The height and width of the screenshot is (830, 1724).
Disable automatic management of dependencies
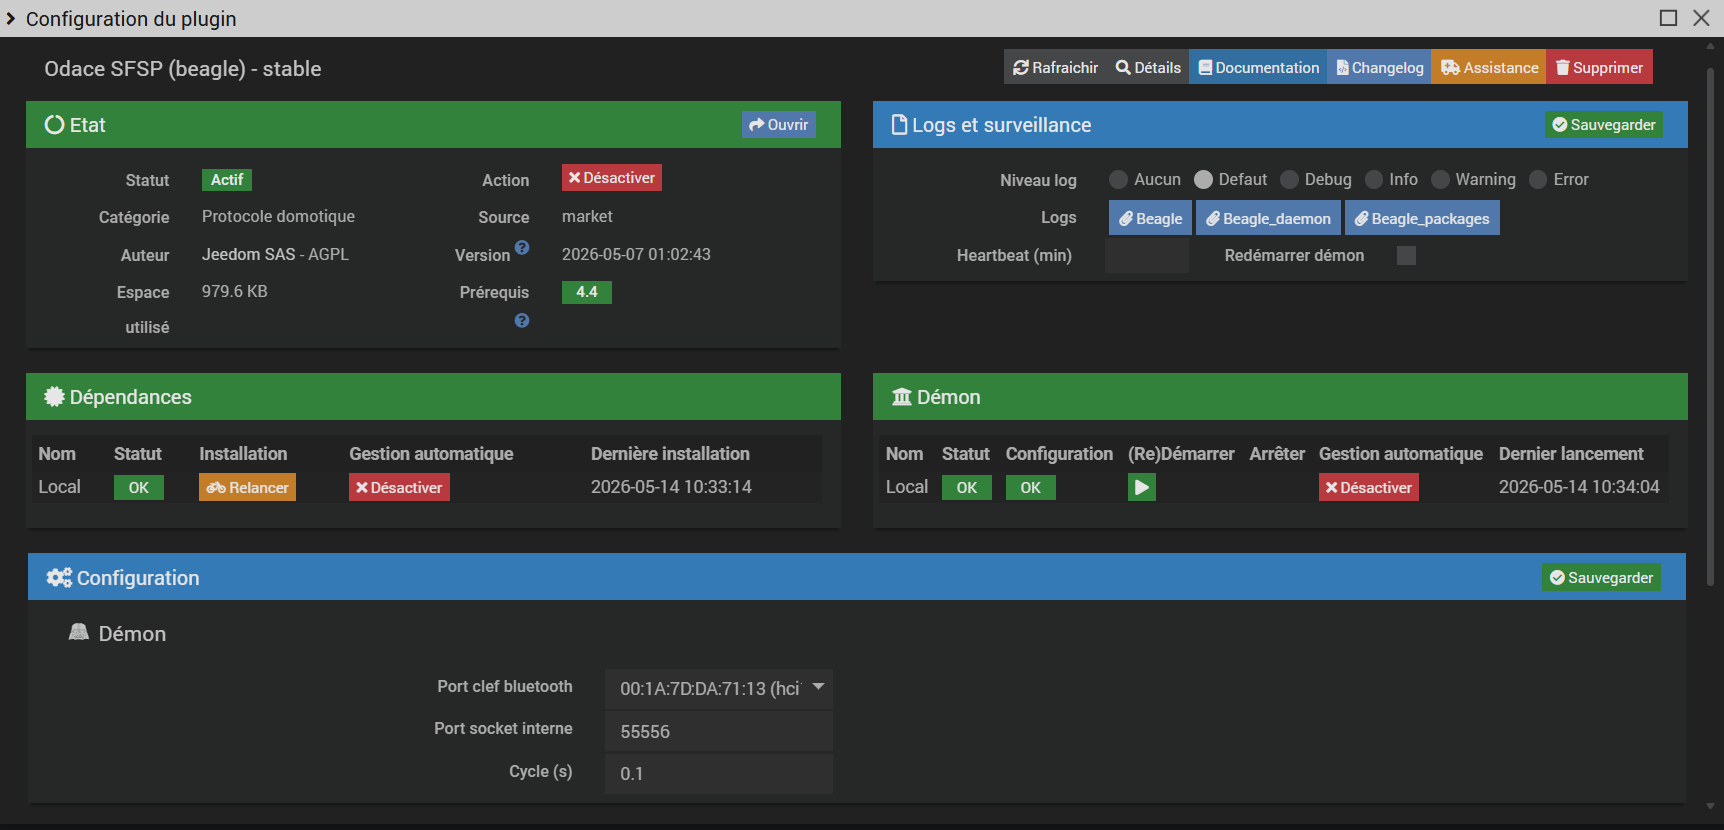399,487
